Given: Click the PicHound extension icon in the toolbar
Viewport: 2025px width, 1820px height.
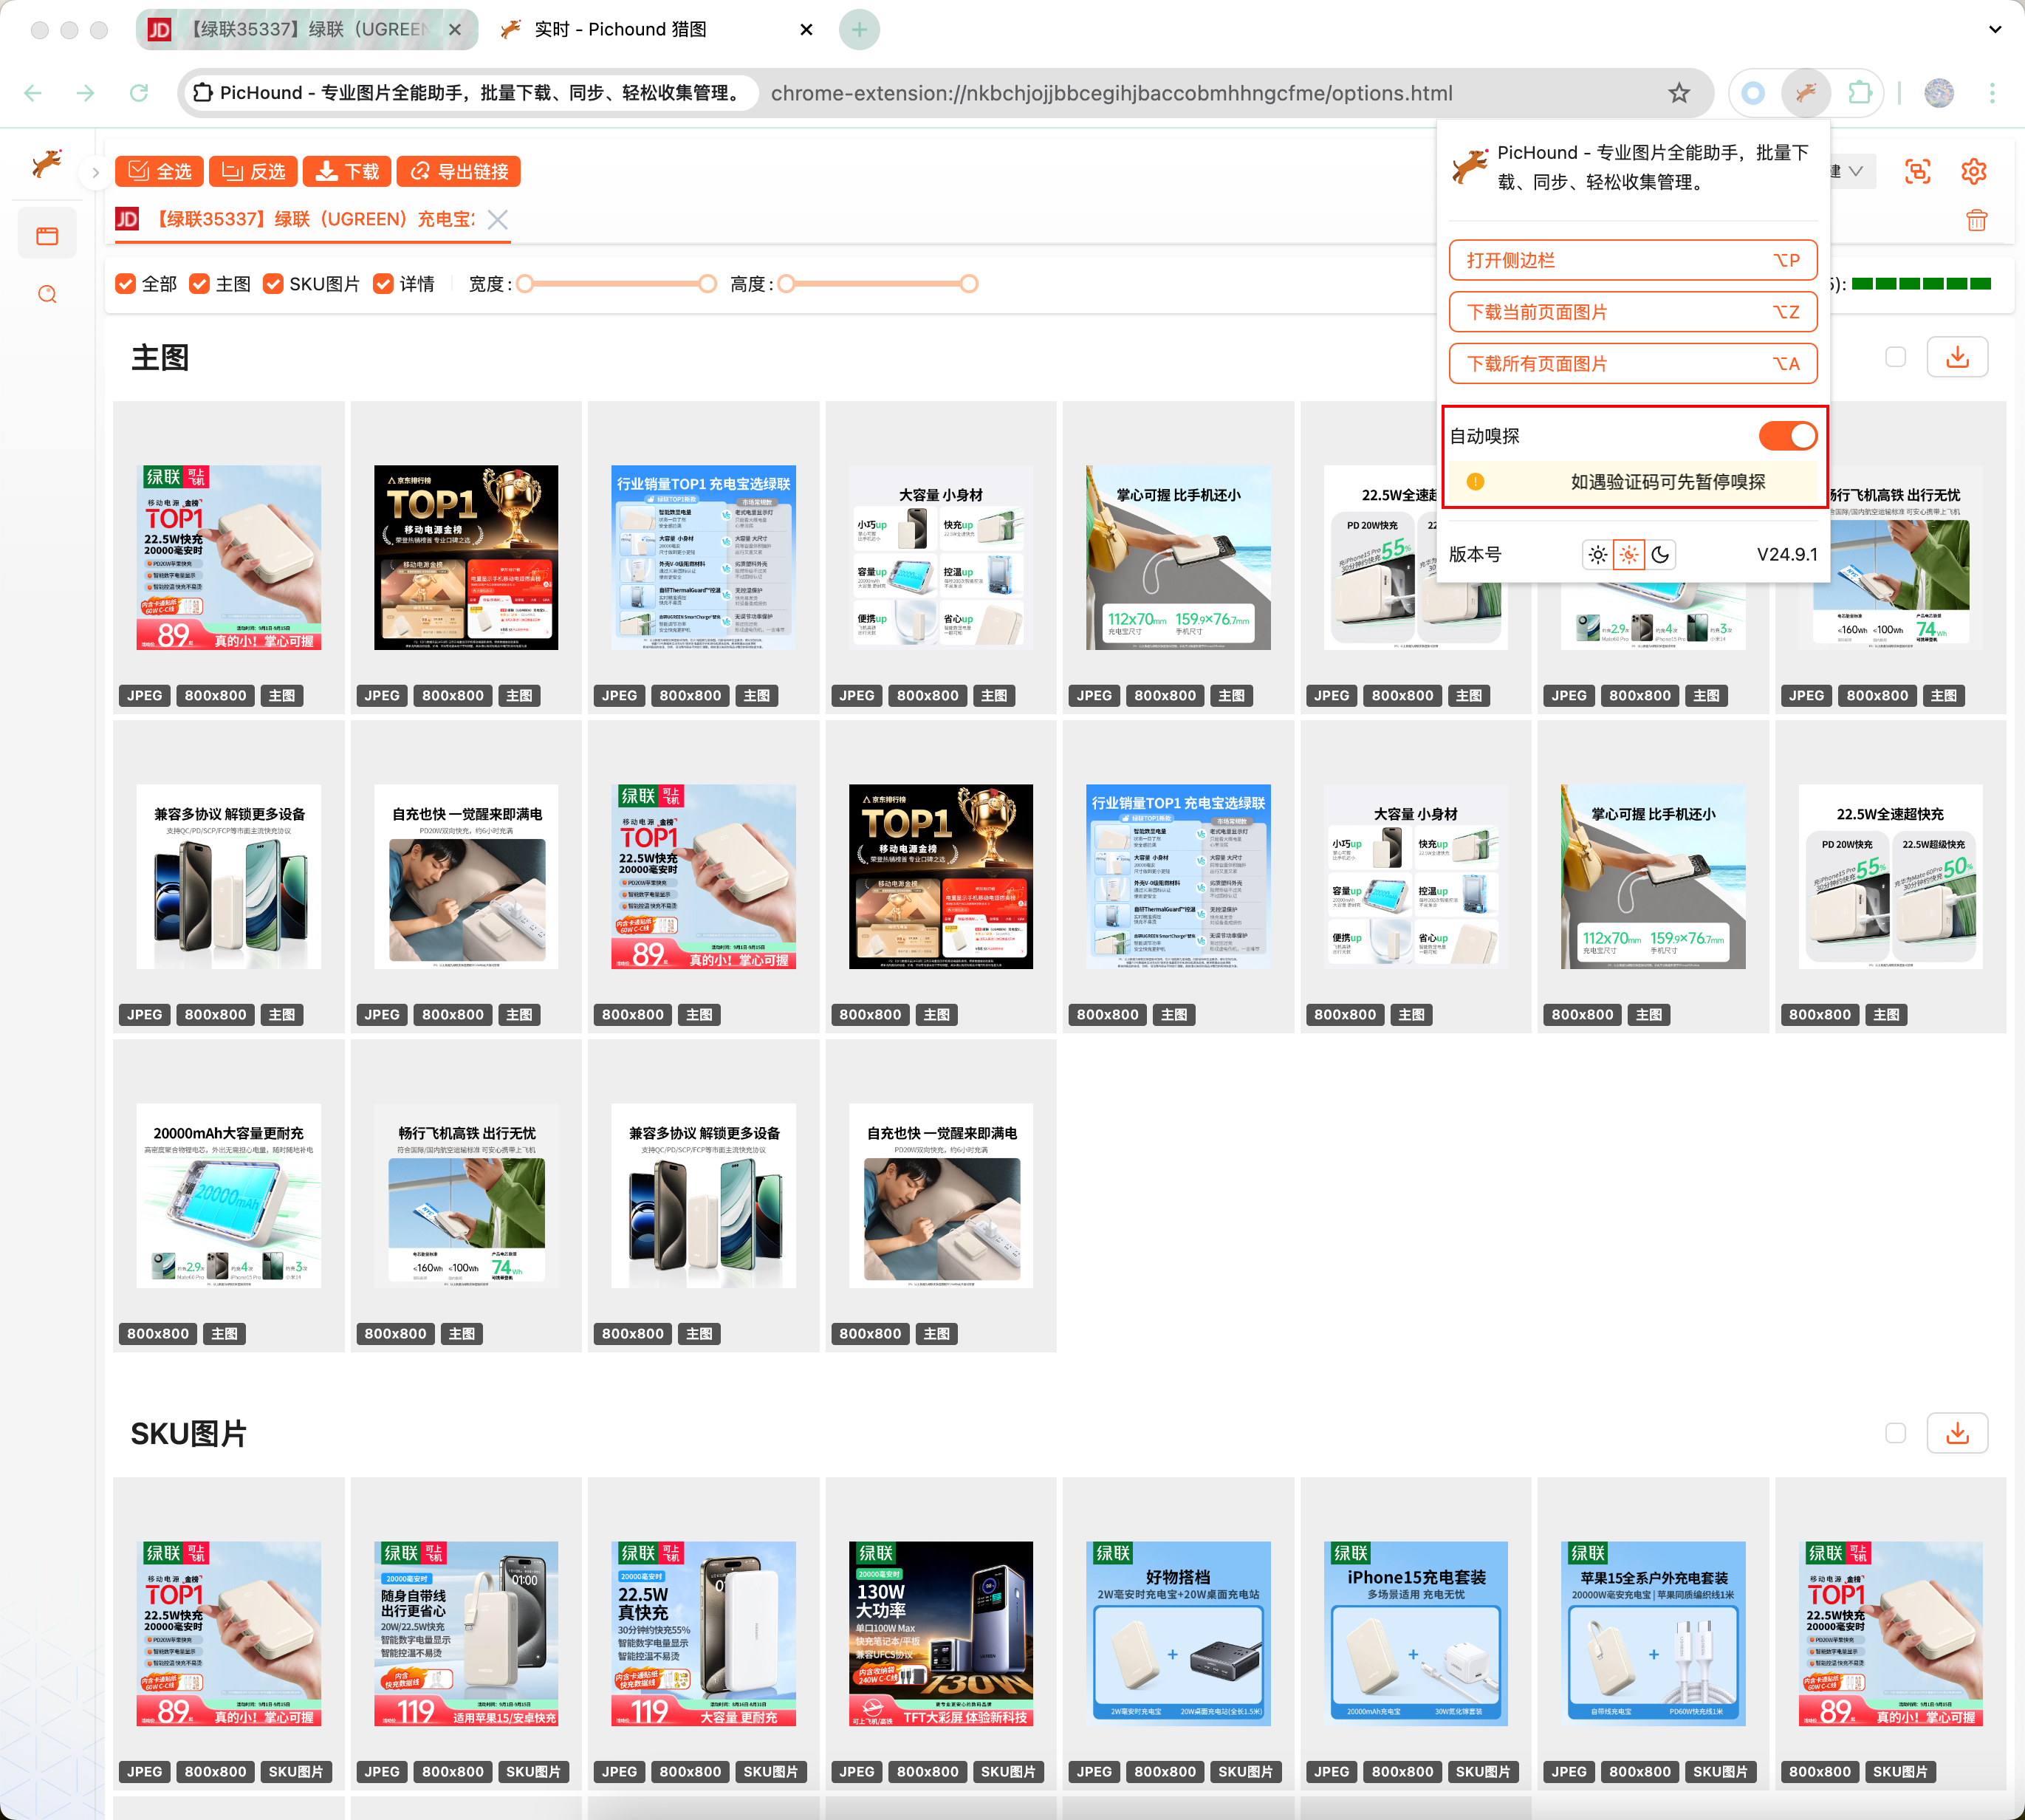Looking at the screenshot, I should 1805,93.
